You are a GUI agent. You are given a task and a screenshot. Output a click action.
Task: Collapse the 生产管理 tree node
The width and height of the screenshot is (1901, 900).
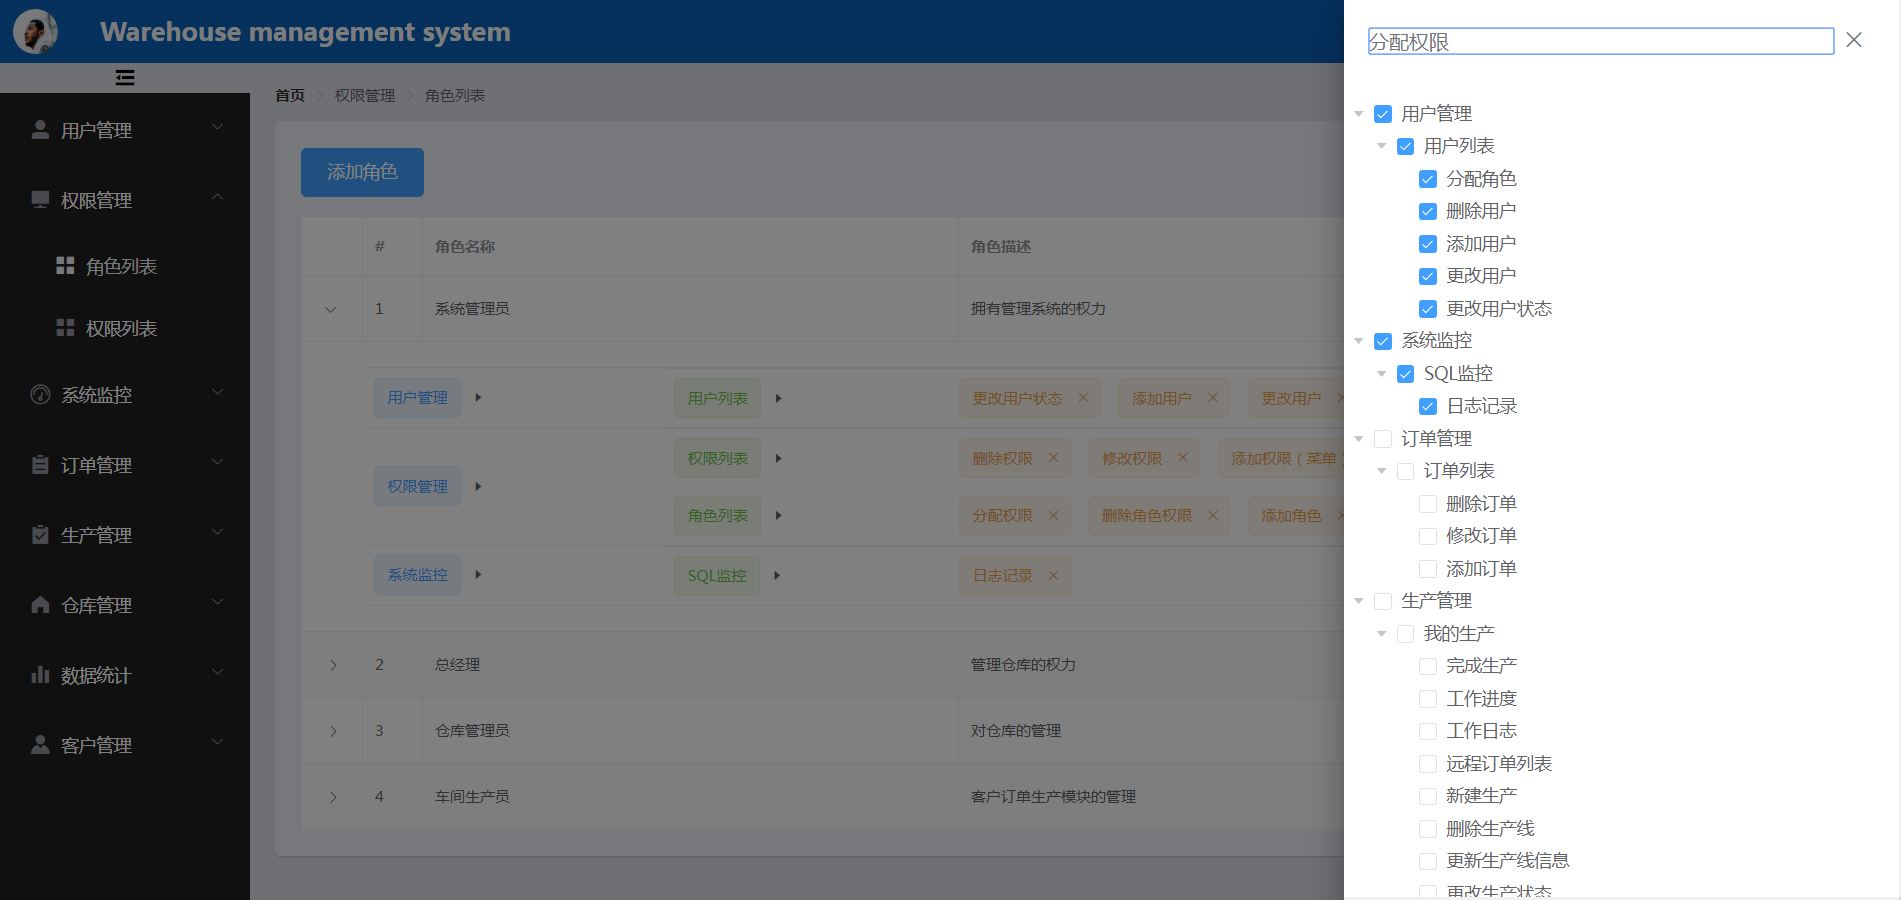pyautogui.click(x=1359, y=601)
